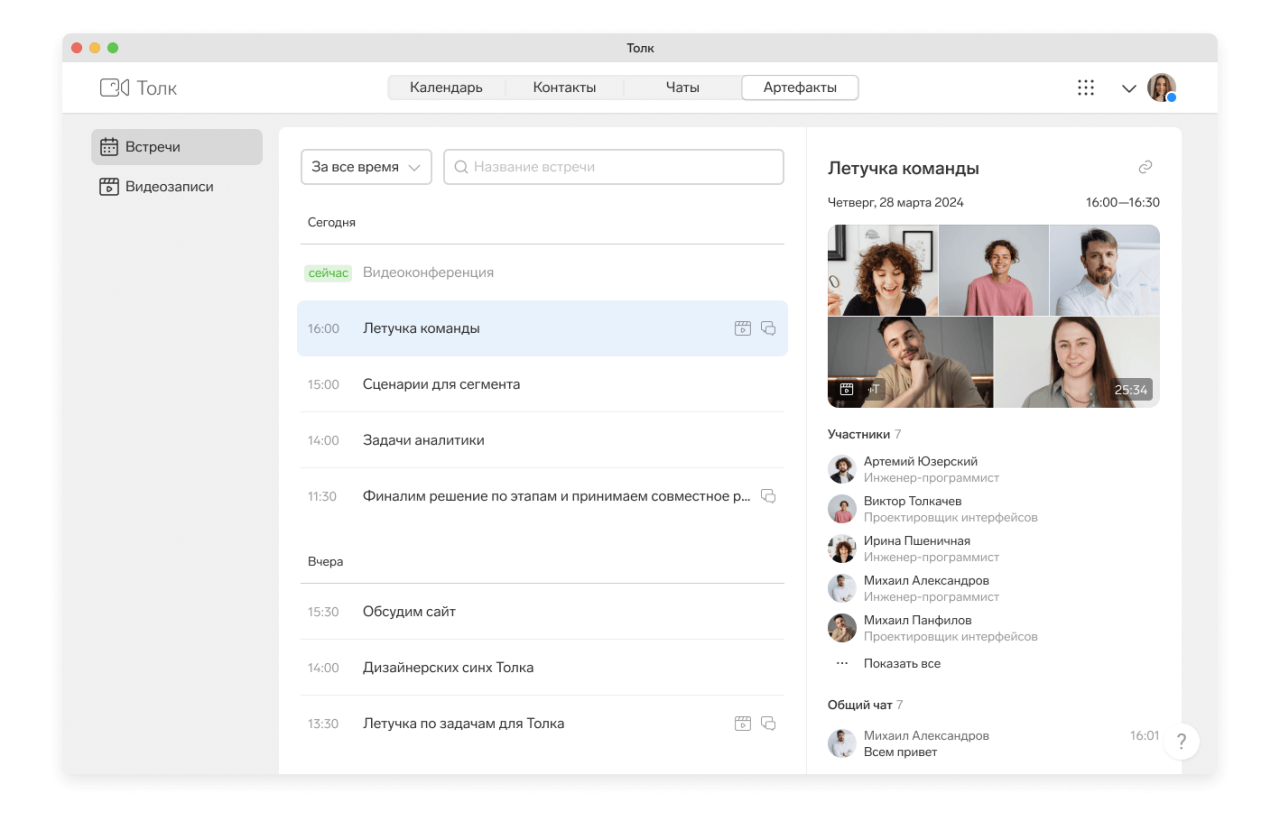Click the recording icon on Летучка команды row
This screenshot has width=1280, height=821.
(x=742, y=328)
